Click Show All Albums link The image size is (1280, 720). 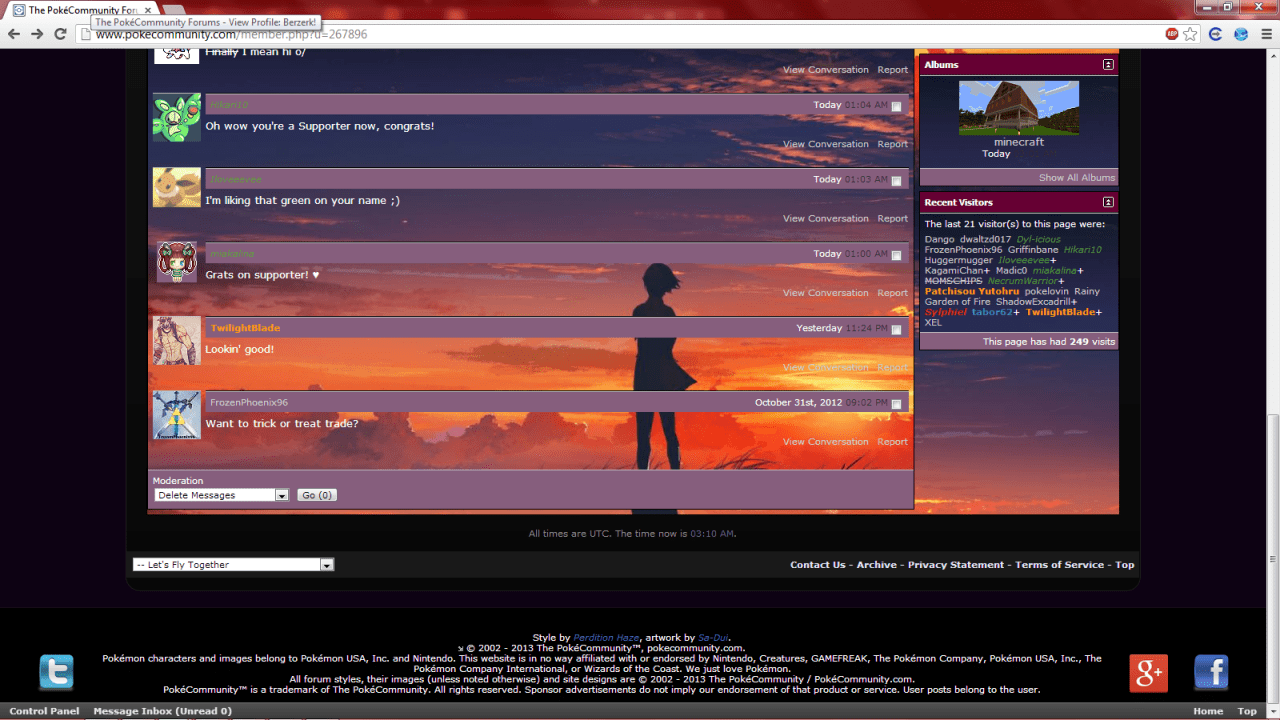click(1077, 178)
